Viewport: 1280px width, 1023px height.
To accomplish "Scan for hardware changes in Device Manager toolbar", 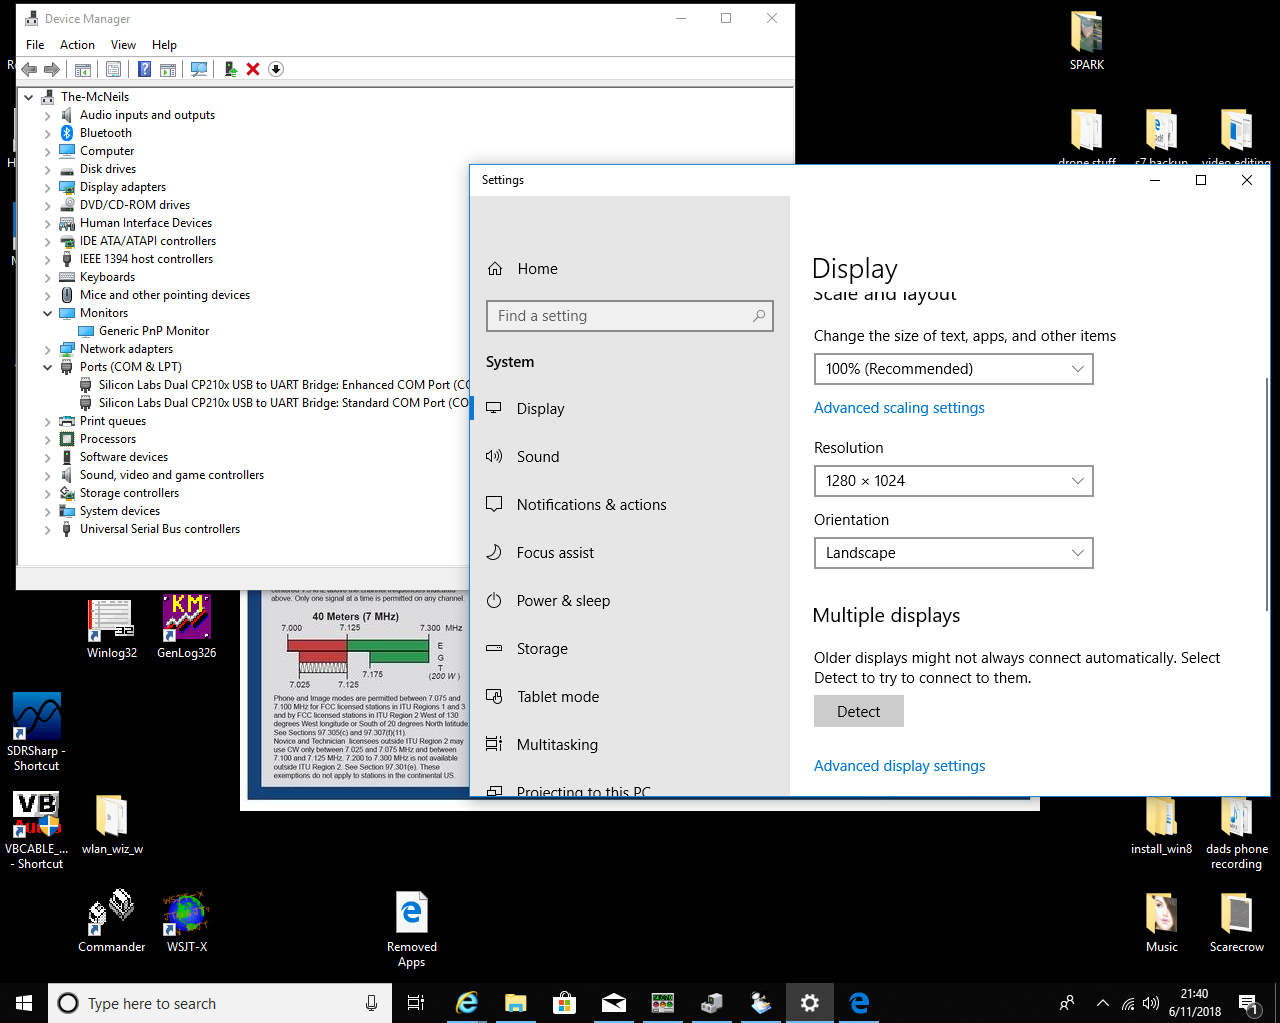I will coord(199,69).
